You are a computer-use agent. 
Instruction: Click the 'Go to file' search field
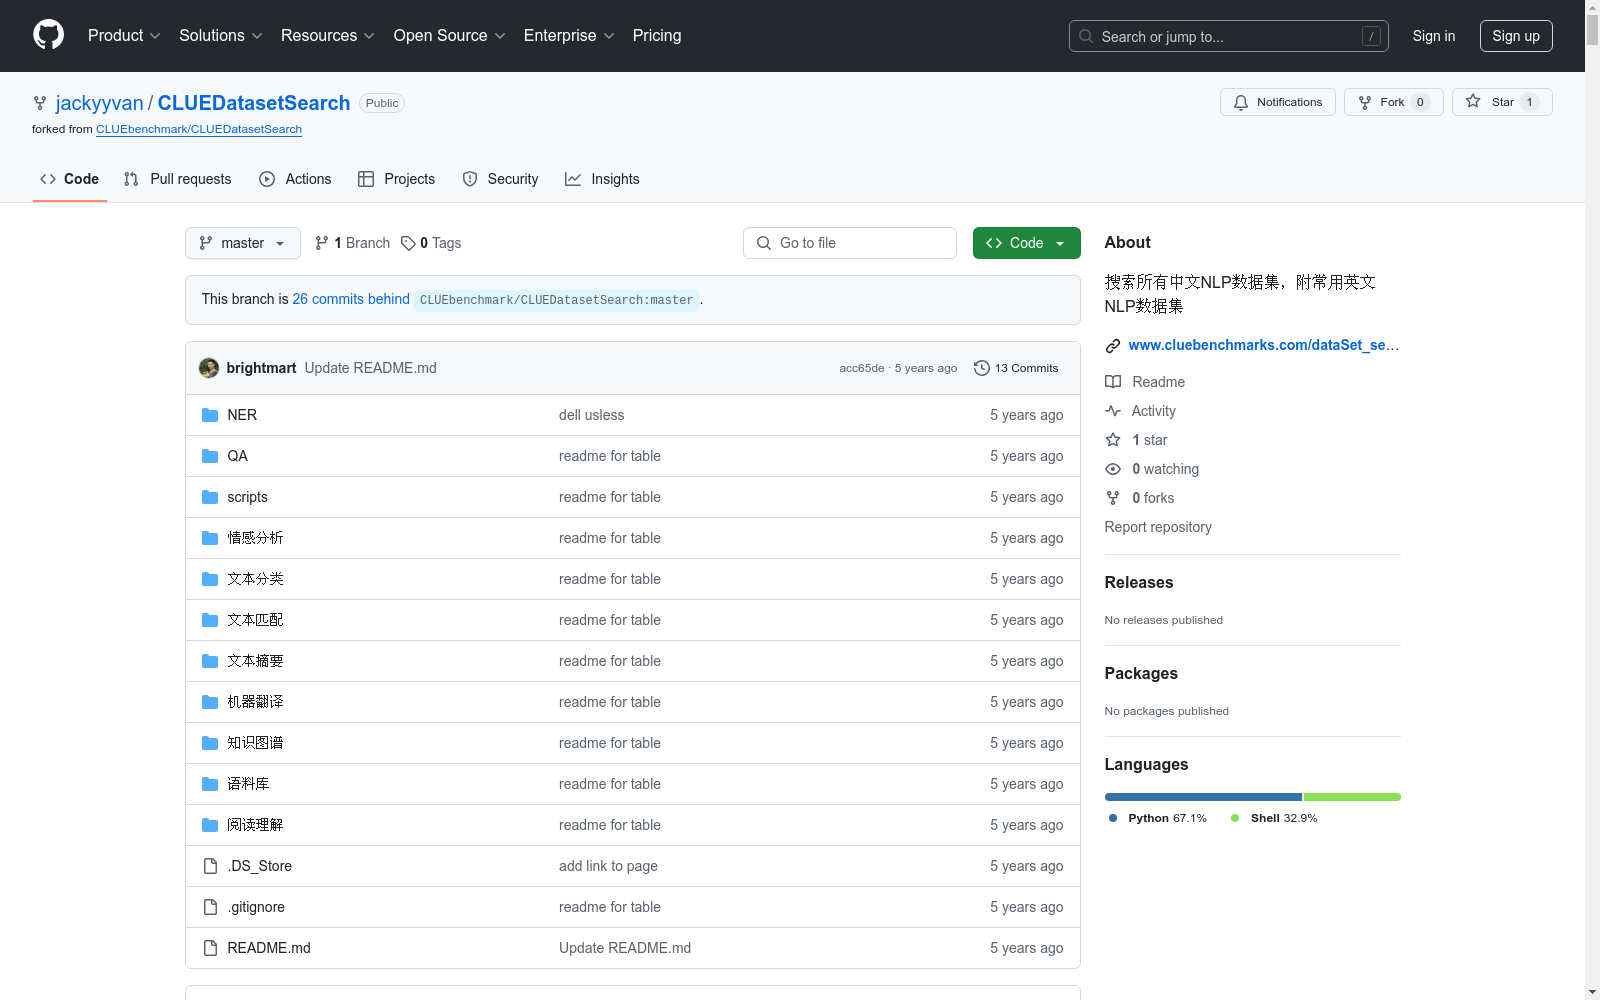click(x=850, y=243)
